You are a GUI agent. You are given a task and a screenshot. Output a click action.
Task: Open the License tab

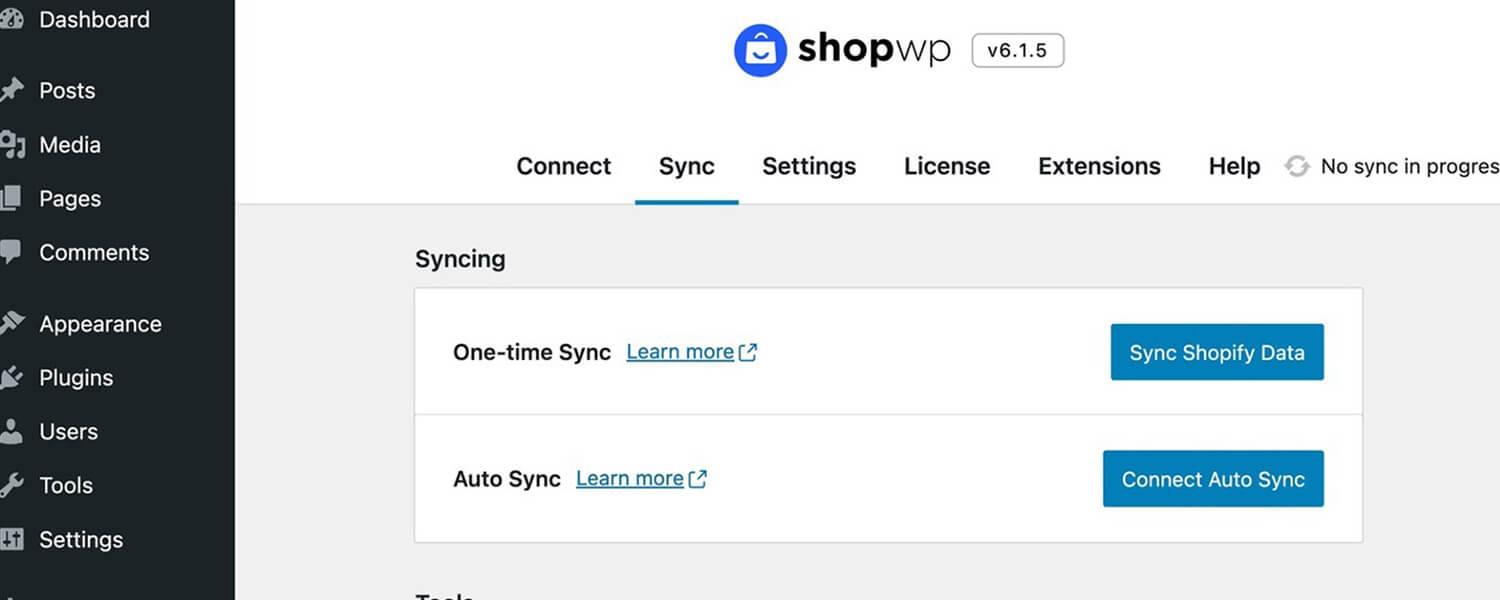(x=947, y=167)
